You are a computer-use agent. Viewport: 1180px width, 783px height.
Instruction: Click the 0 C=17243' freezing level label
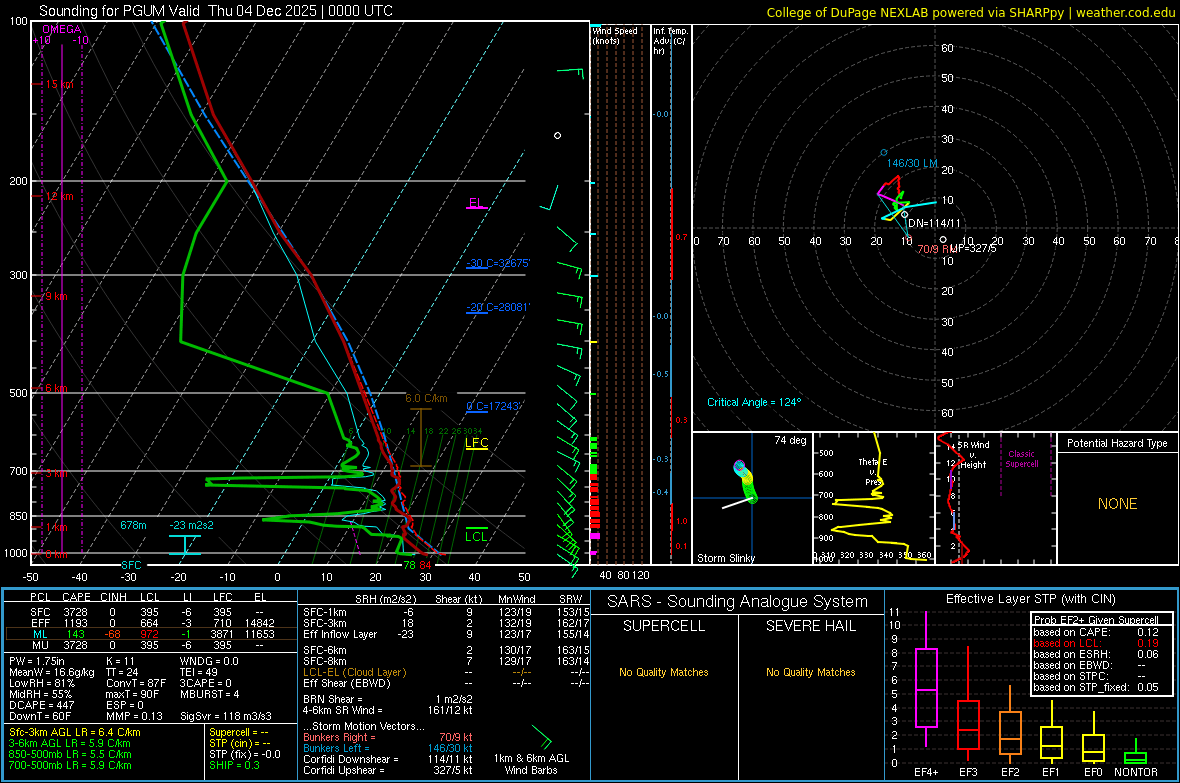click(x=493, y=406)
